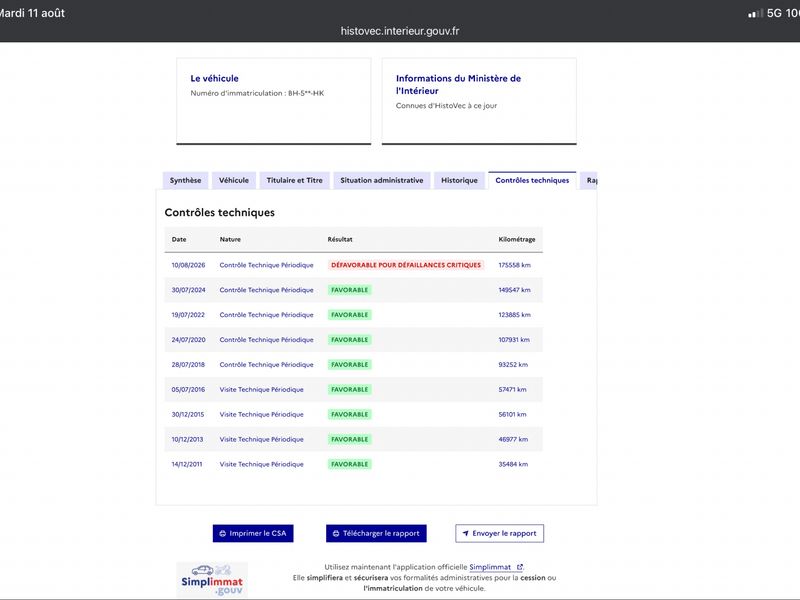Click the 149547 km mileage value
Viewport: 800px width, 600px height.
(514, 290)
